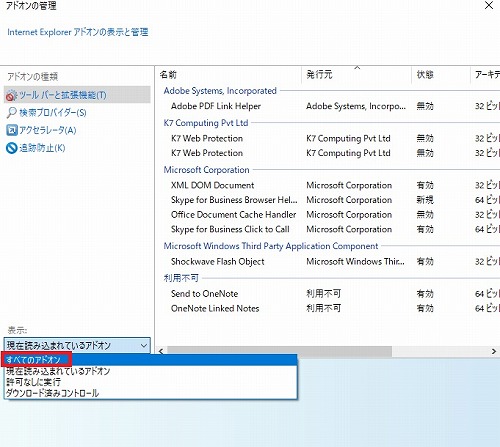Choose すべてのアドオン from the dropdown list
This screenshot has width=500, height=447.
150,360
